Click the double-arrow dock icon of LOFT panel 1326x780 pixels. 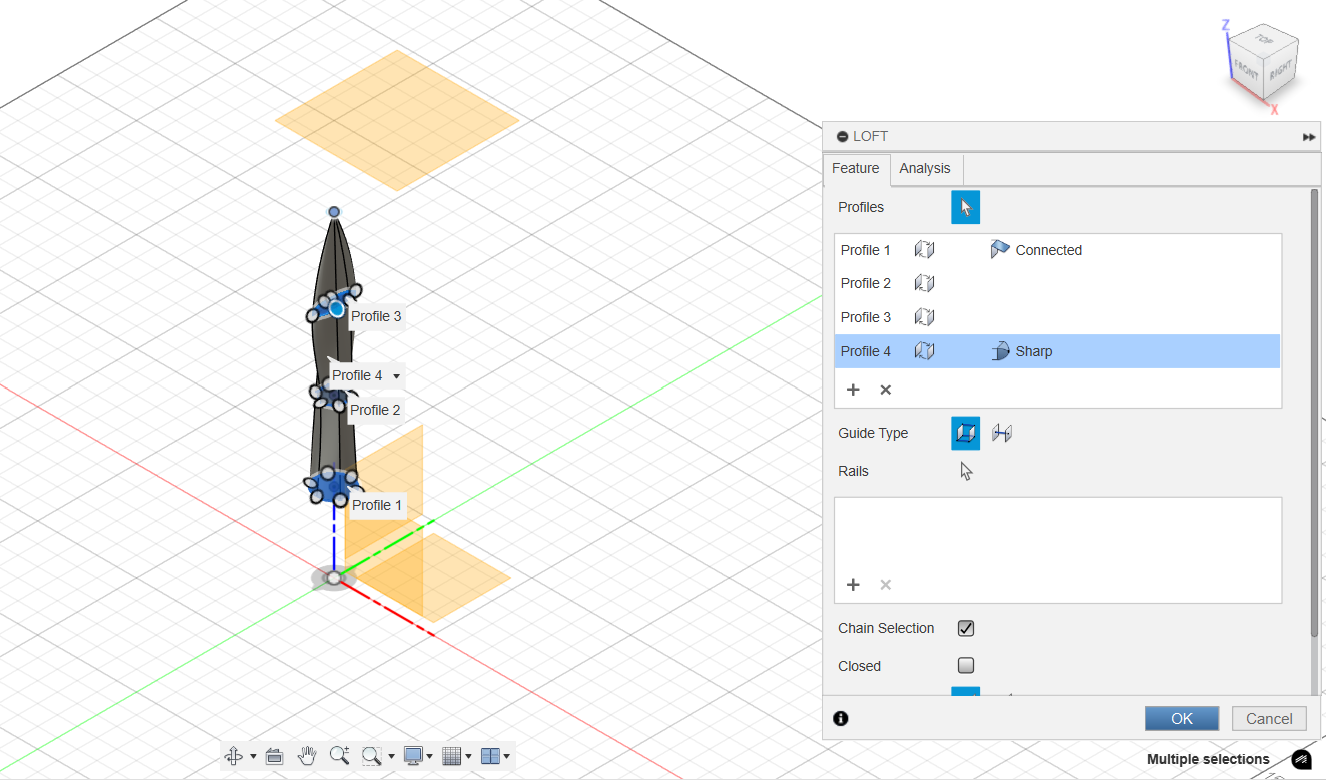tap(1309, 137)
